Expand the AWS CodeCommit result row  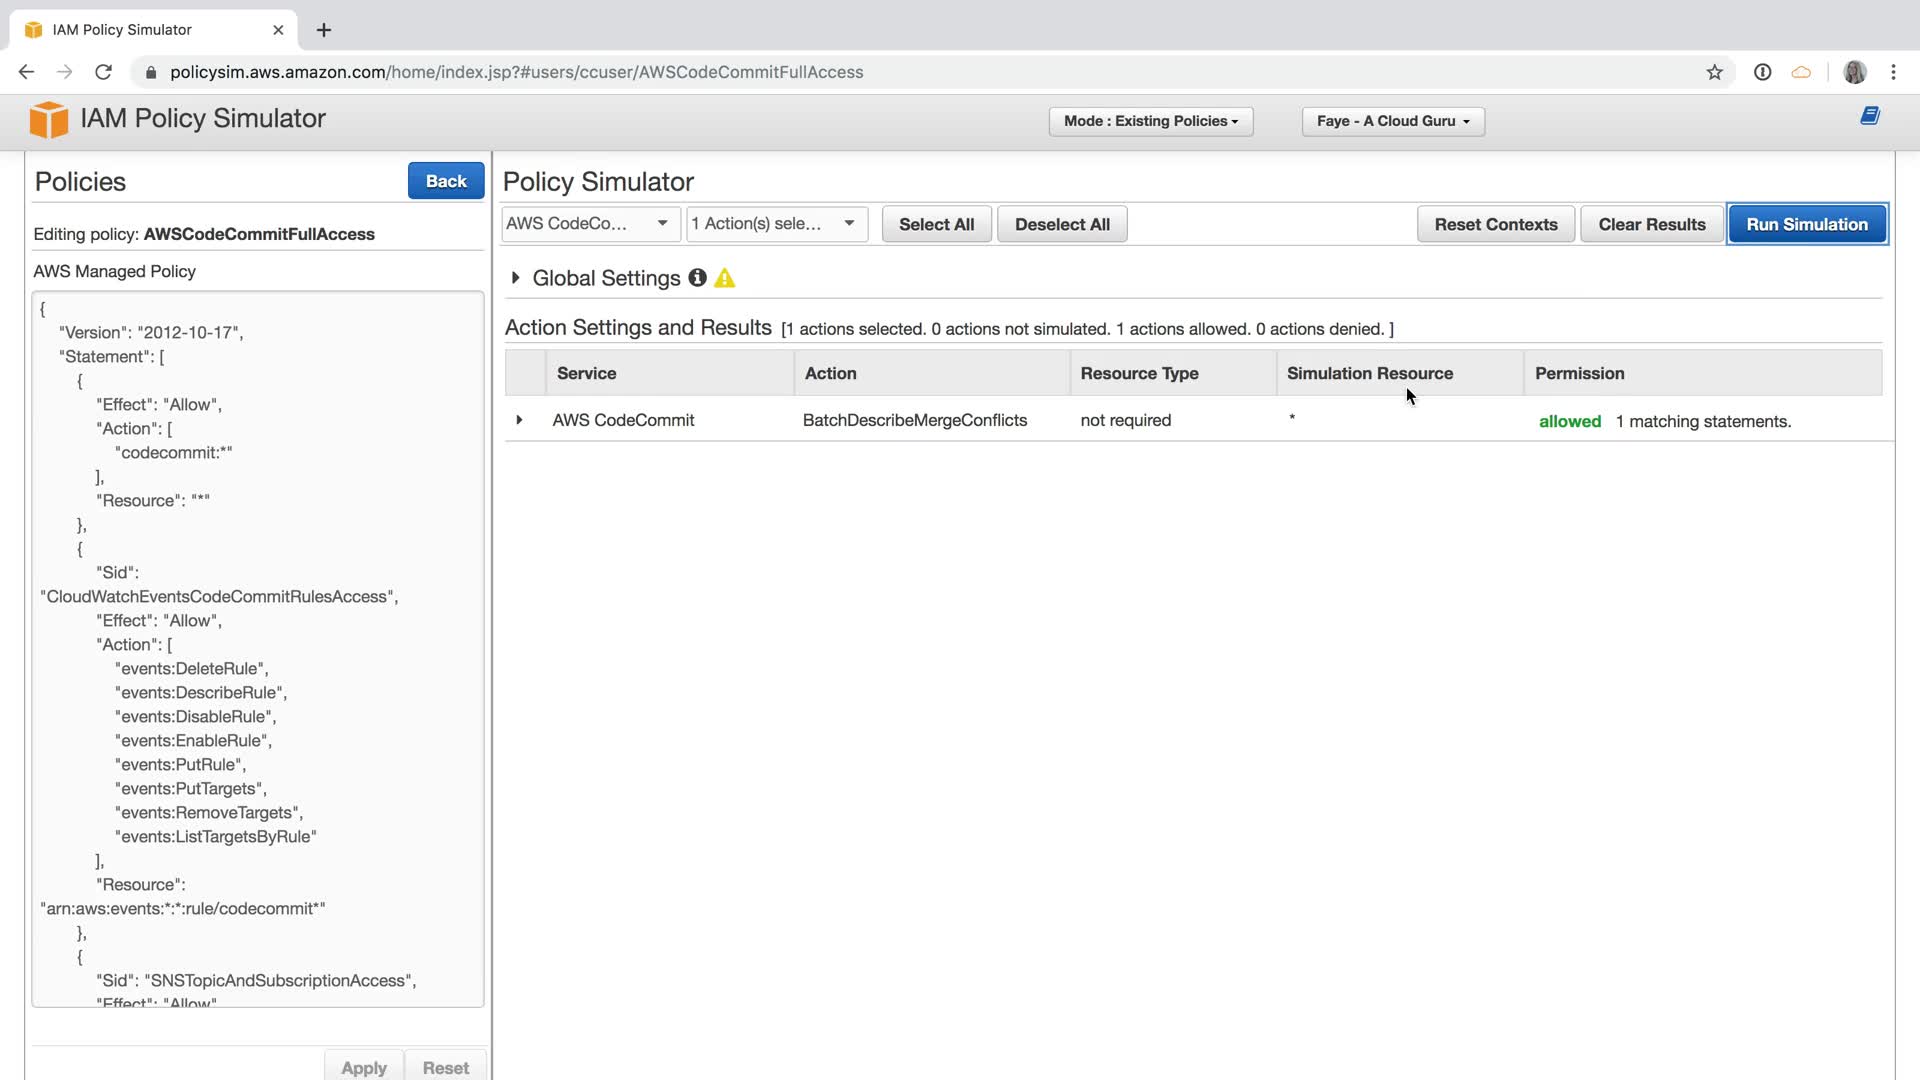pos(519,420)
